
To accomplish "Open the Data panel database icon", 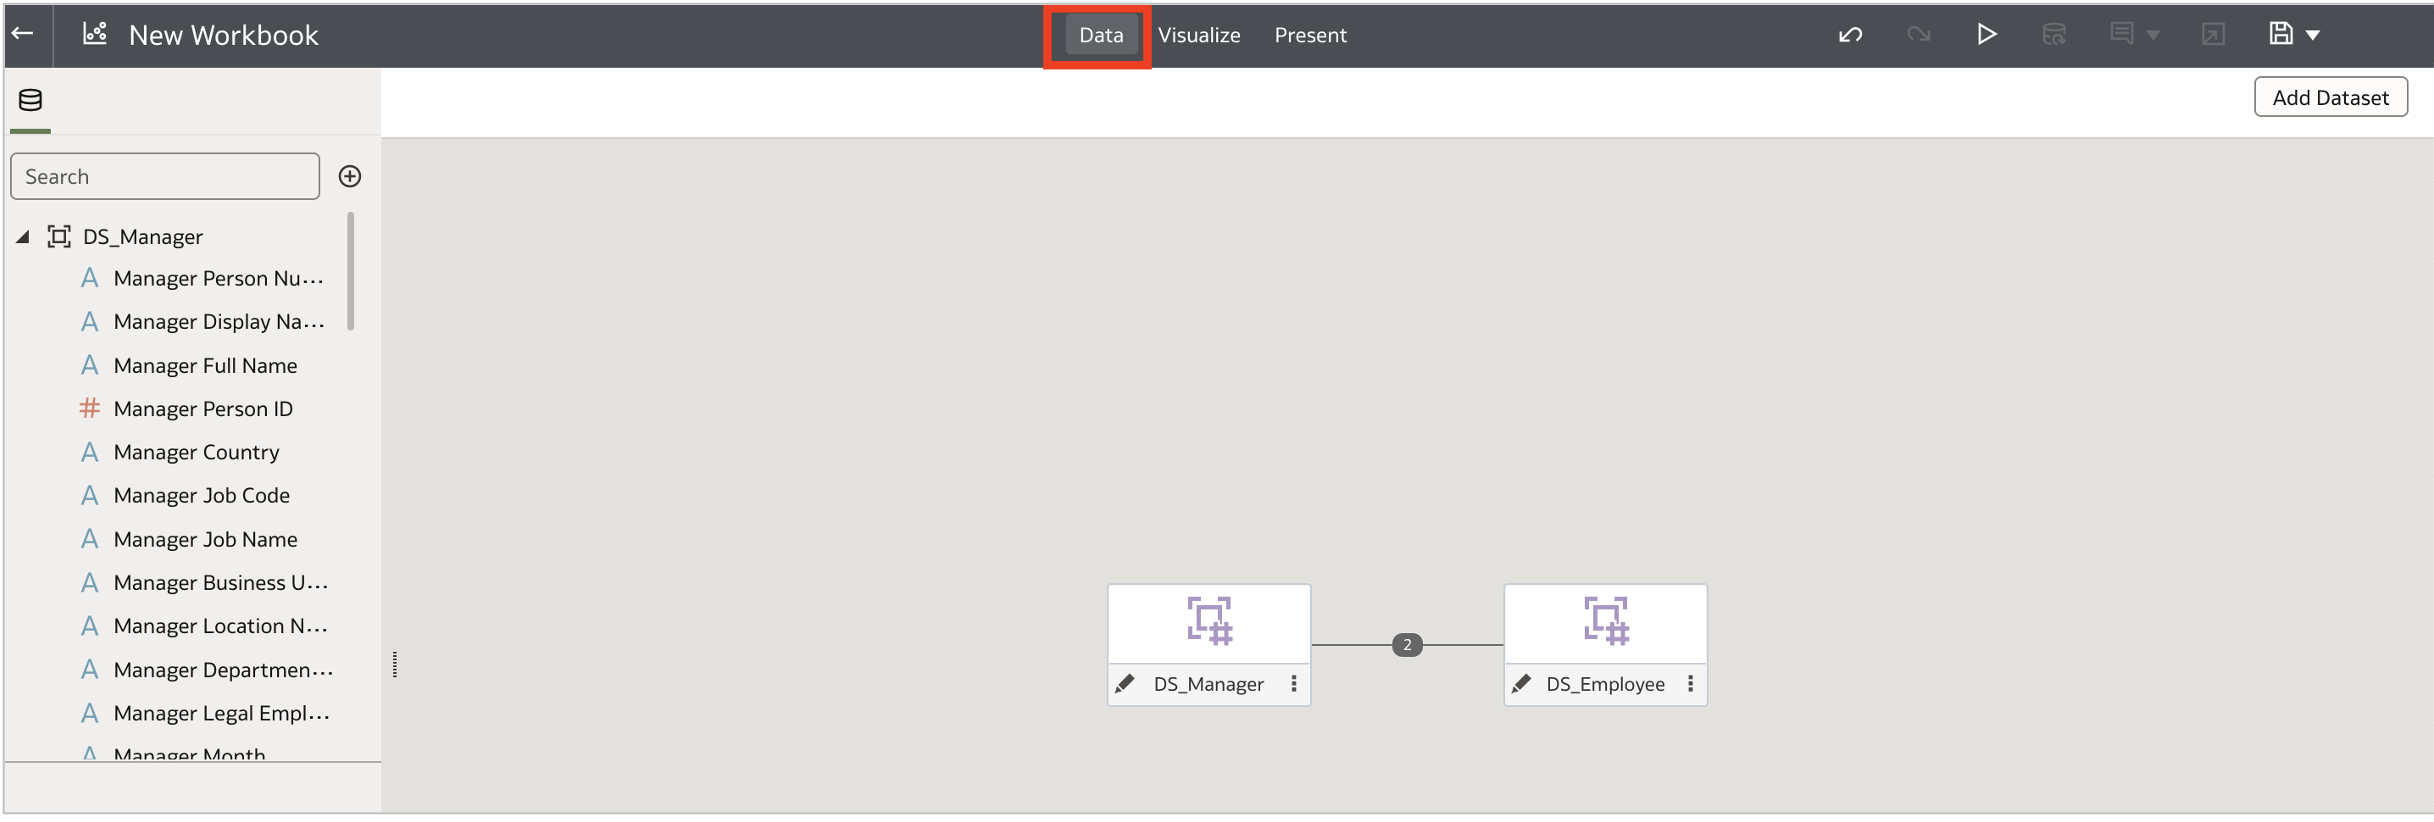I will 30,100.
